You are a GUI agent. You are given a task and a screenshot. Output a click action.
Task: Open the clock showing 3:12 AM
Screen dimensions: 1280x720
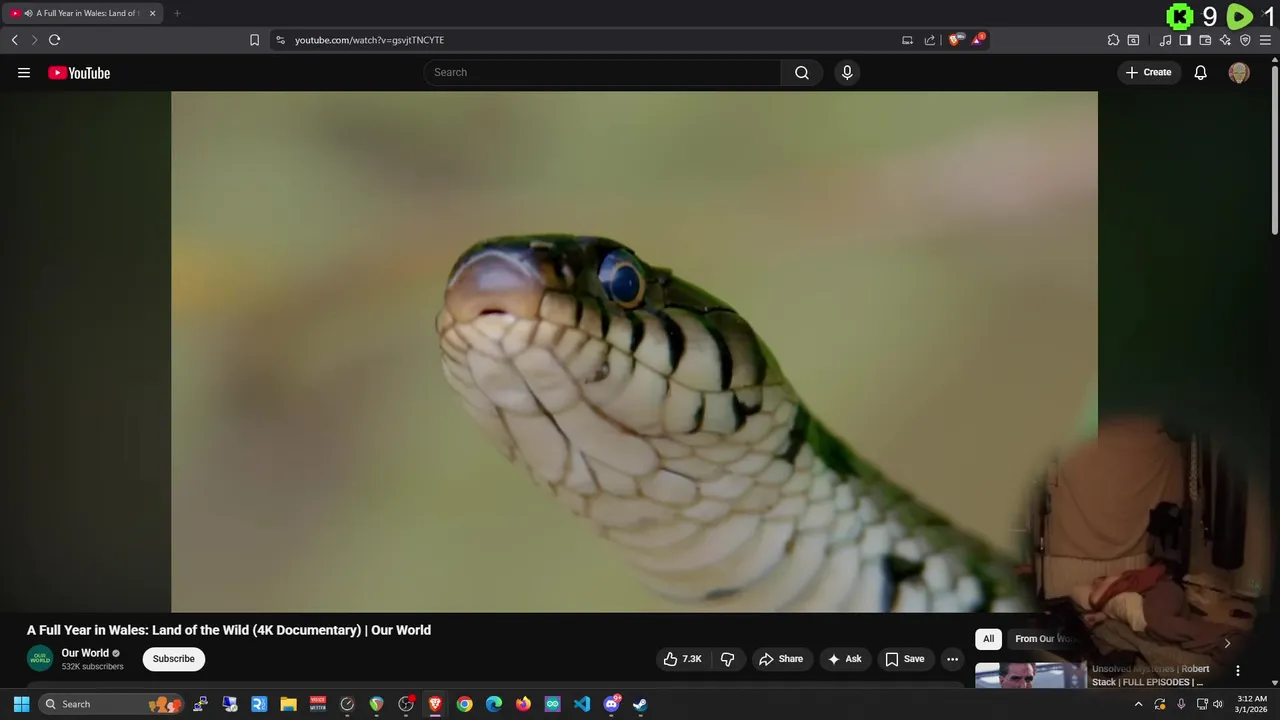[1251, 704]
